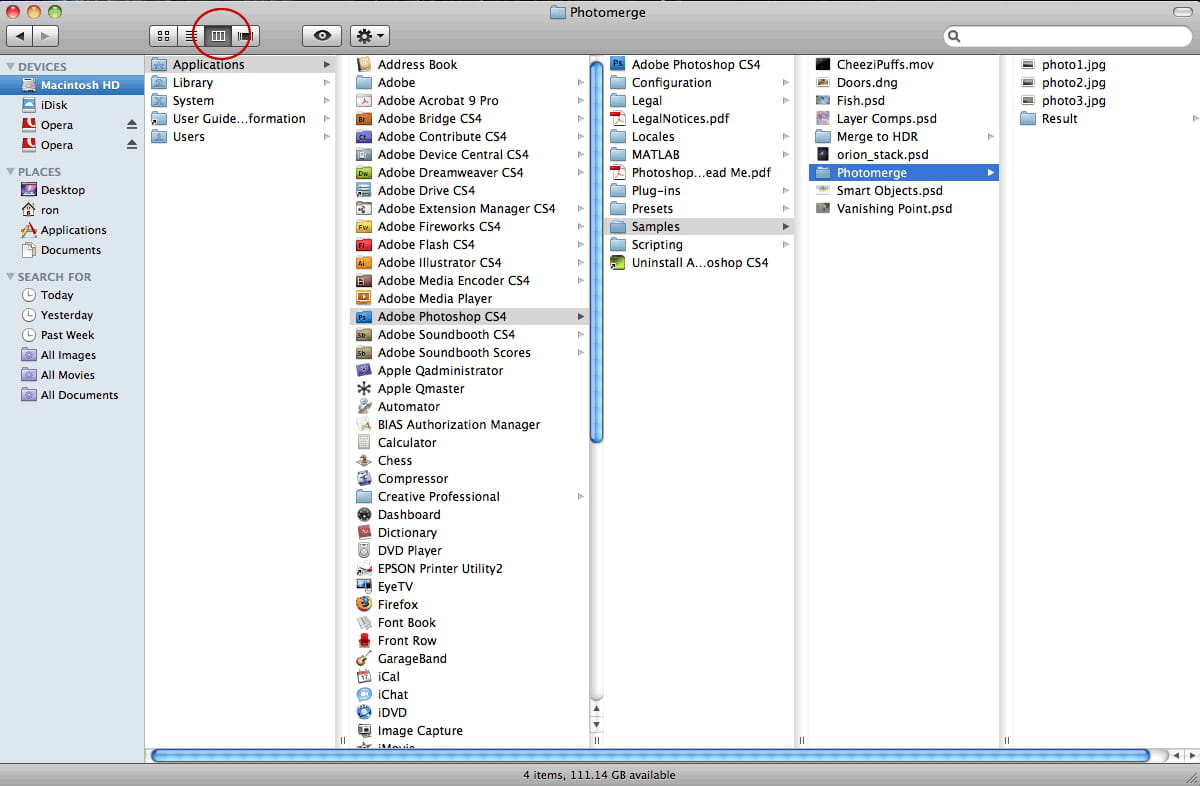The width and height of the screenshot is (1200, 786).
Task: Select iDisk in the sidebar
Action: click(54, 105)
